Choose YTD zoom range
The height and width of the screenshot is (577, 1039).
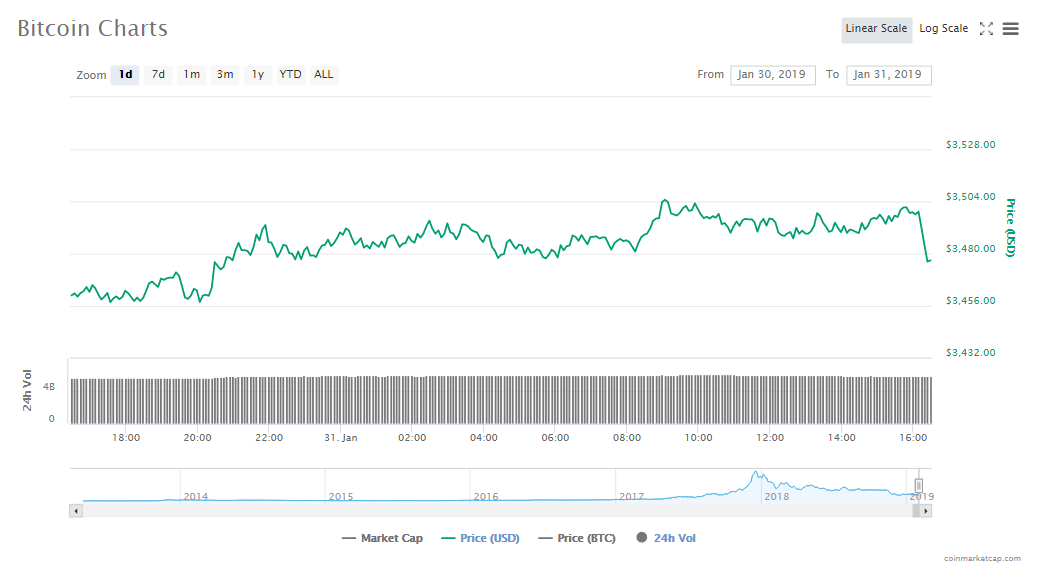pos(290,75)
